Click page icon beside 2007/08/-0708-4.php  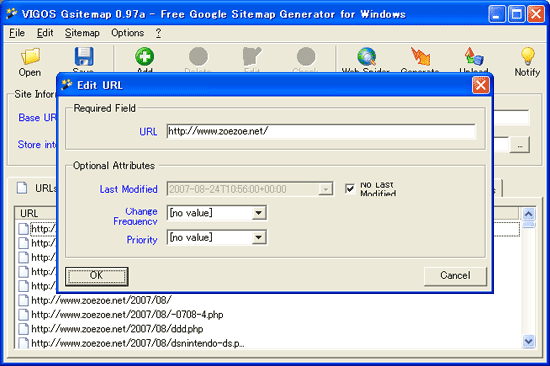pyautogui.click(x=24, y=315)
